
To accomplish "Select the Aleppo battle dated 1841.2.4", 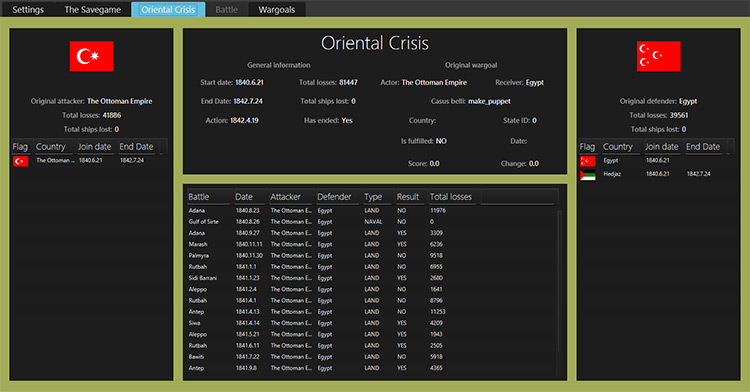I will pos(372,289).
